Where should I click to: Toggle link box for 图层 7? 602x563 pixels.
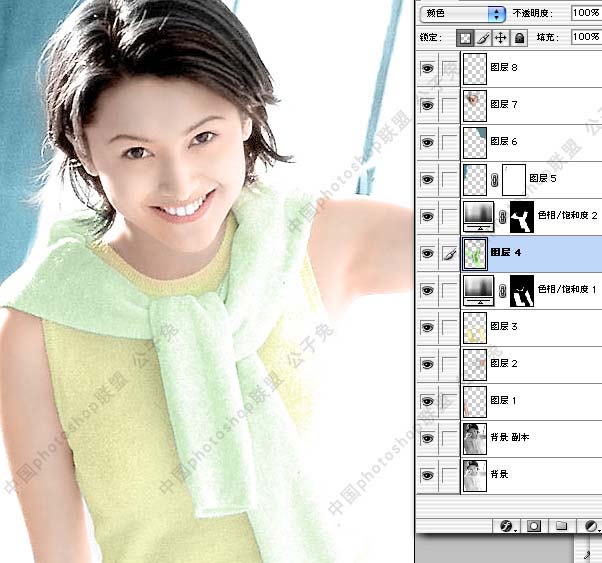pos(449,105)
